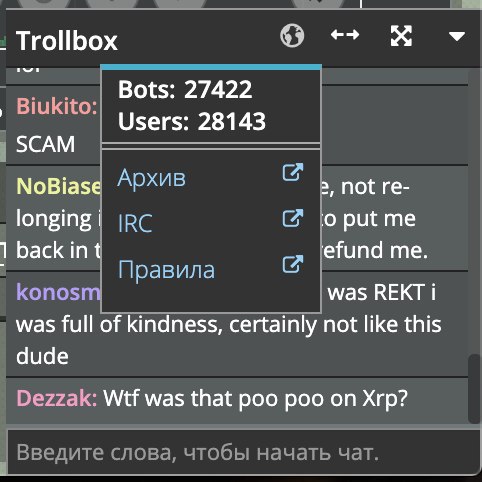Image resolution: width=482 pixels, height=482 pixels.
Task: Expand Trollbox to fullscreen via crossed-arrows icon
Action: pos(401,36)
